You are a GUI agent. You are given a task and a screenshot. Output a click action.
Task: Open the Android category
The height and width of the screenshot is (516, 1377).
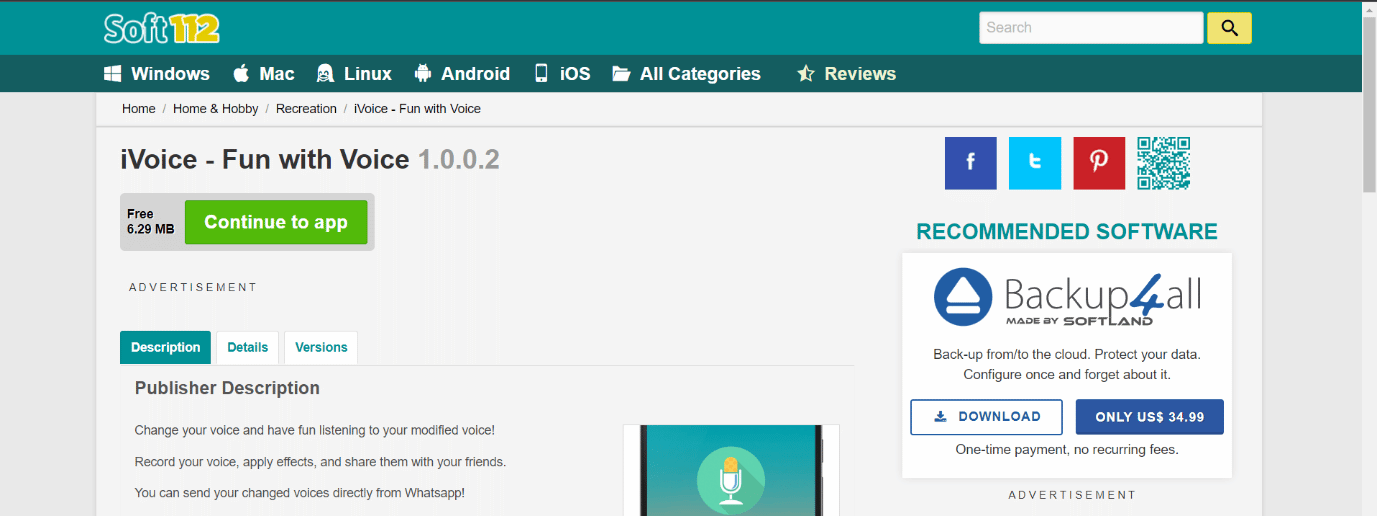(462, 74)
